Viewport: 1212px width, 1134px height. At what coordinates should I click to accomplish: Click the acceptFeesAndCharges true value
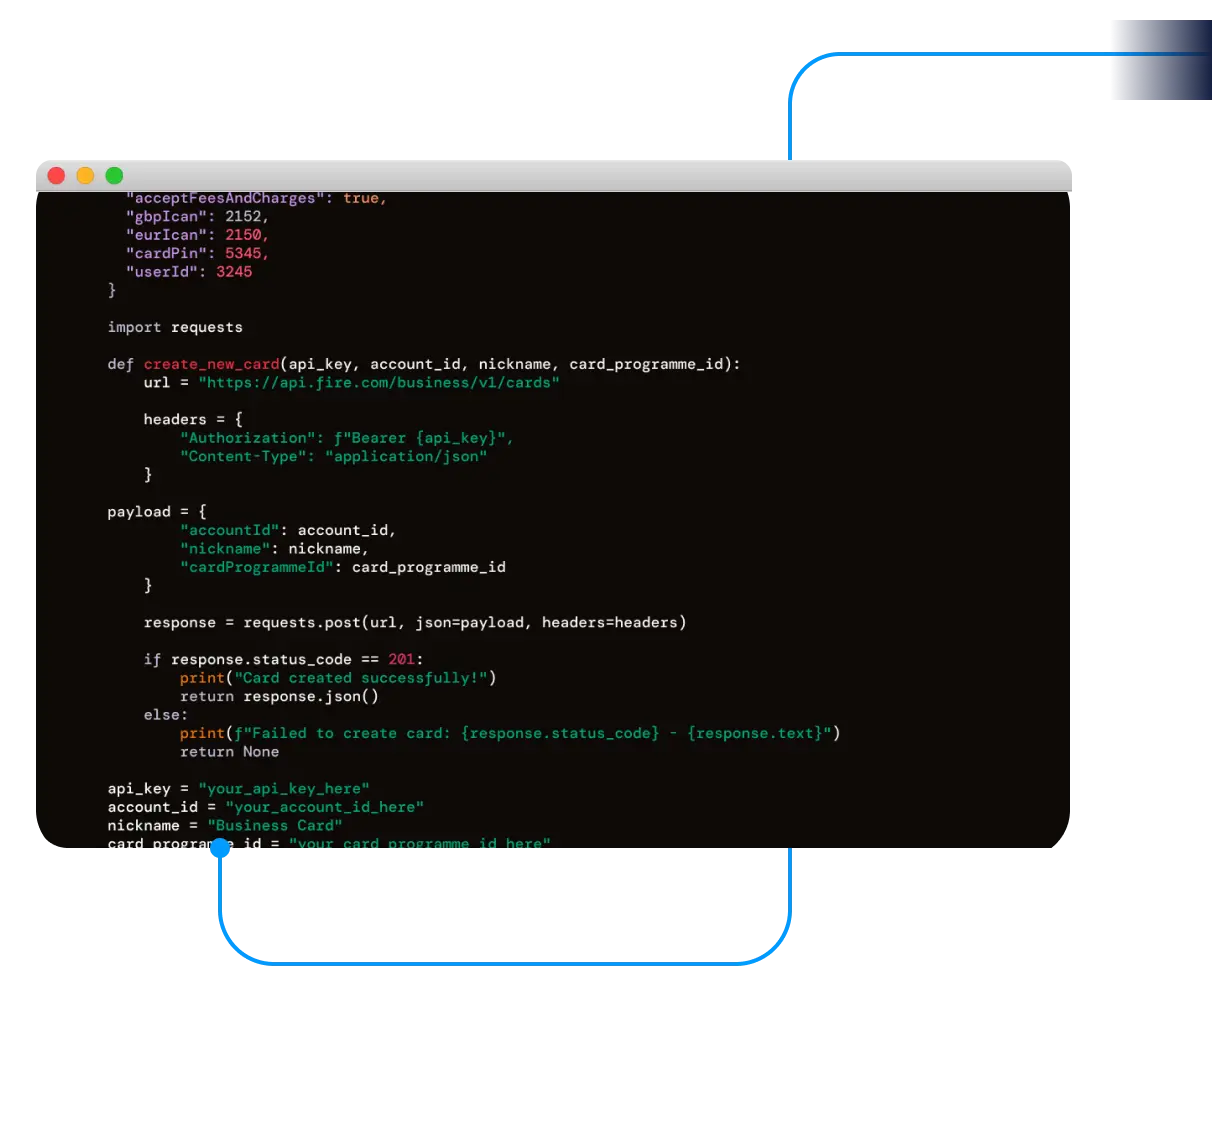[361, 198]
